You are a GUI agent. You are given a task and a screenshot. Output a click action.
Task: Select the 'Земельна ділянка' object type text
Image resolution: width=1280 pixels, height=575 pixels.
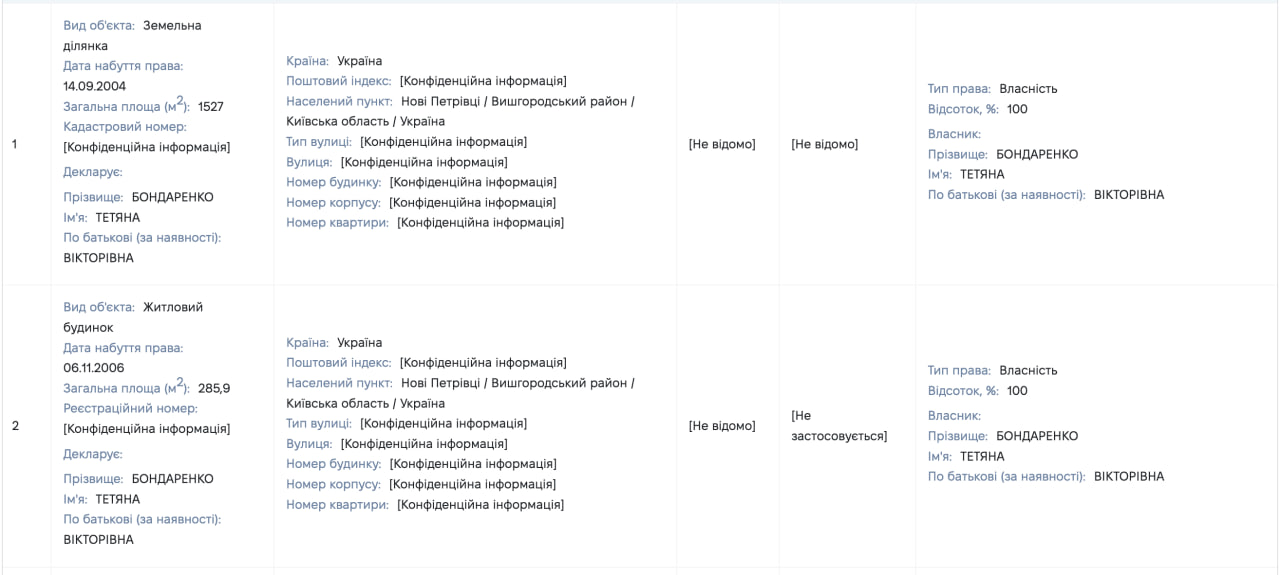(x=132, y=35)
